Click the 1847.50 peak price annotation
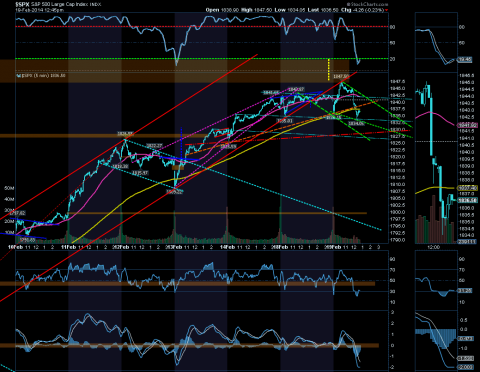Image resolution: width=480 pixels, height=372 pixels. [341, 77]
